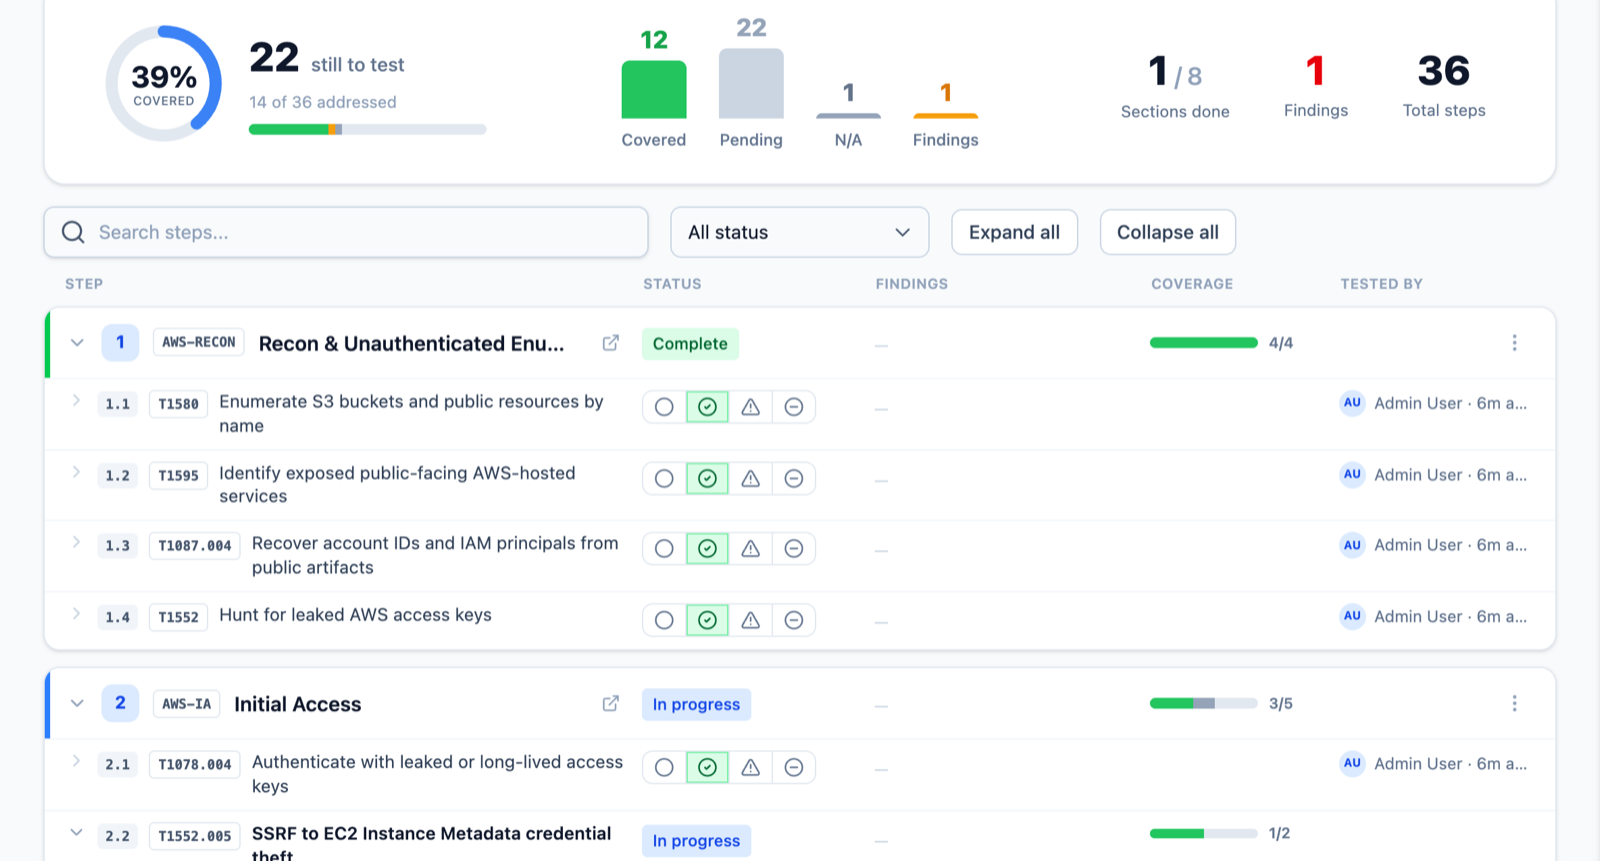This screenshot has width=1600, height=861.
Task: Click the gray Pending bar in chart
Action: [751, 84]
